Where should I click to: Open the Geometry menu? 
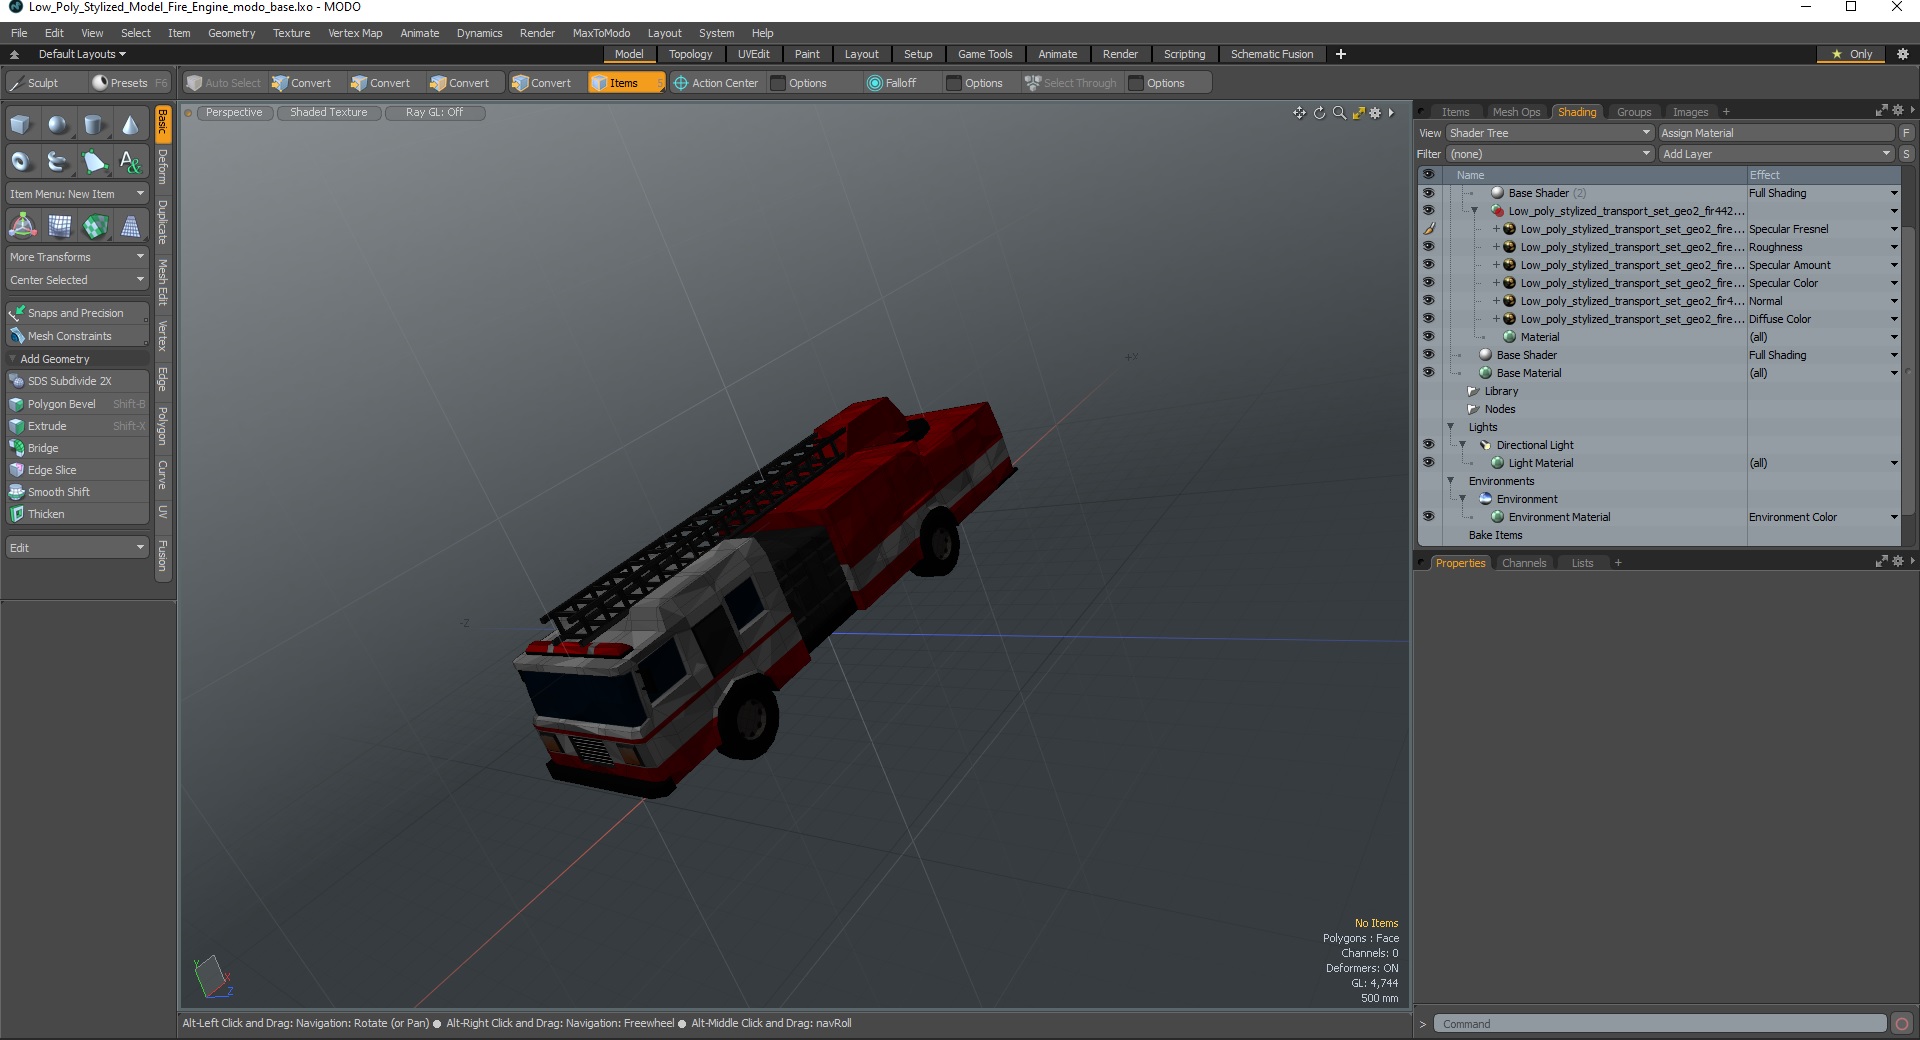pyautogui.click(x=231, y=33)
